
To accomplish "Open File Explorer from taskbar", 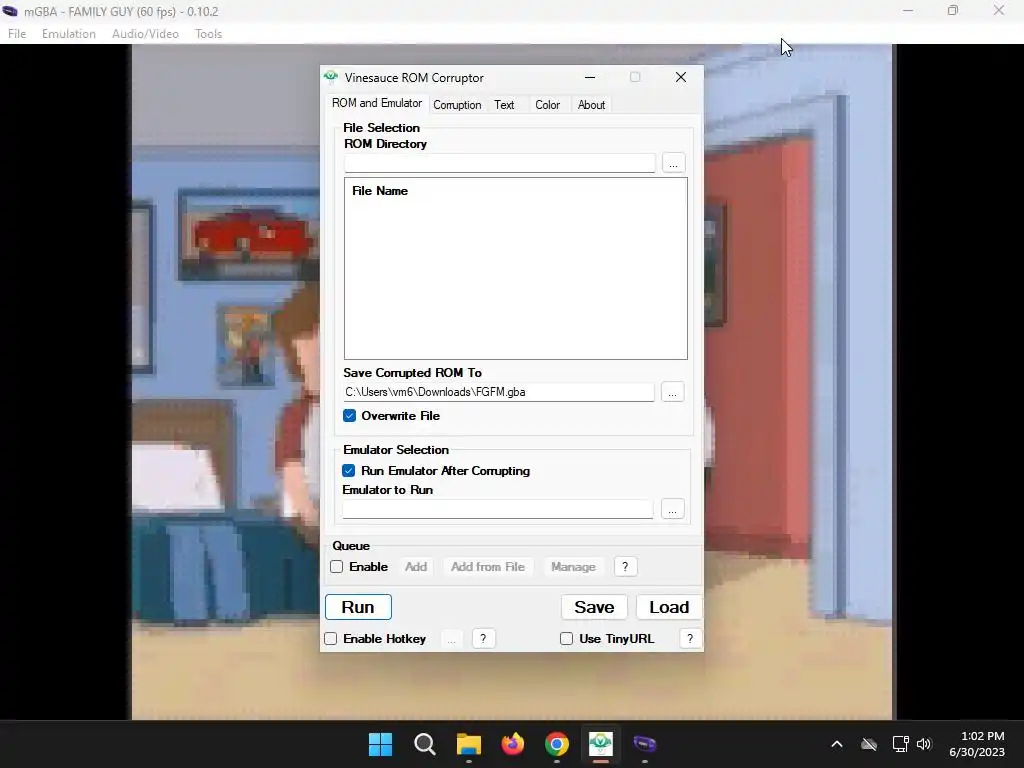I will point(468,744).
